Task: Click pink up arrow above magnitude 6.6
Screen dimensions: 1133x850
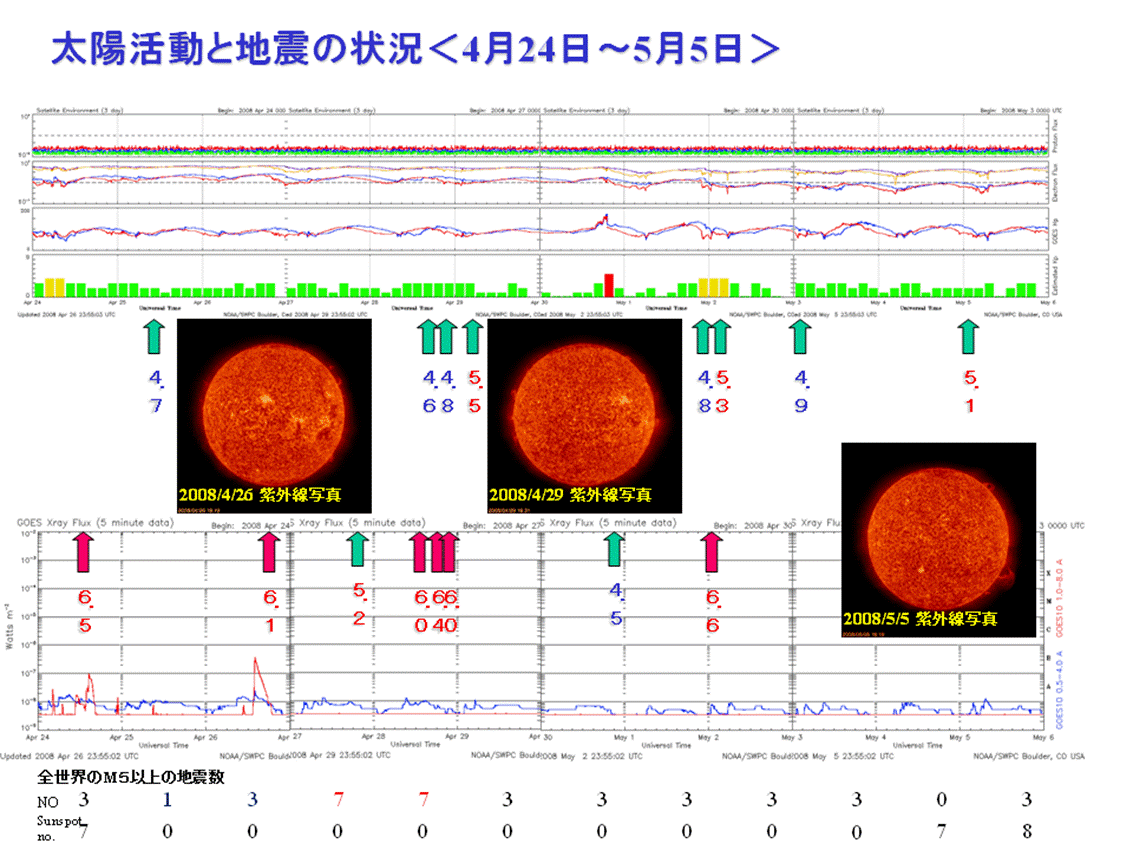Action: coord(712,552)
